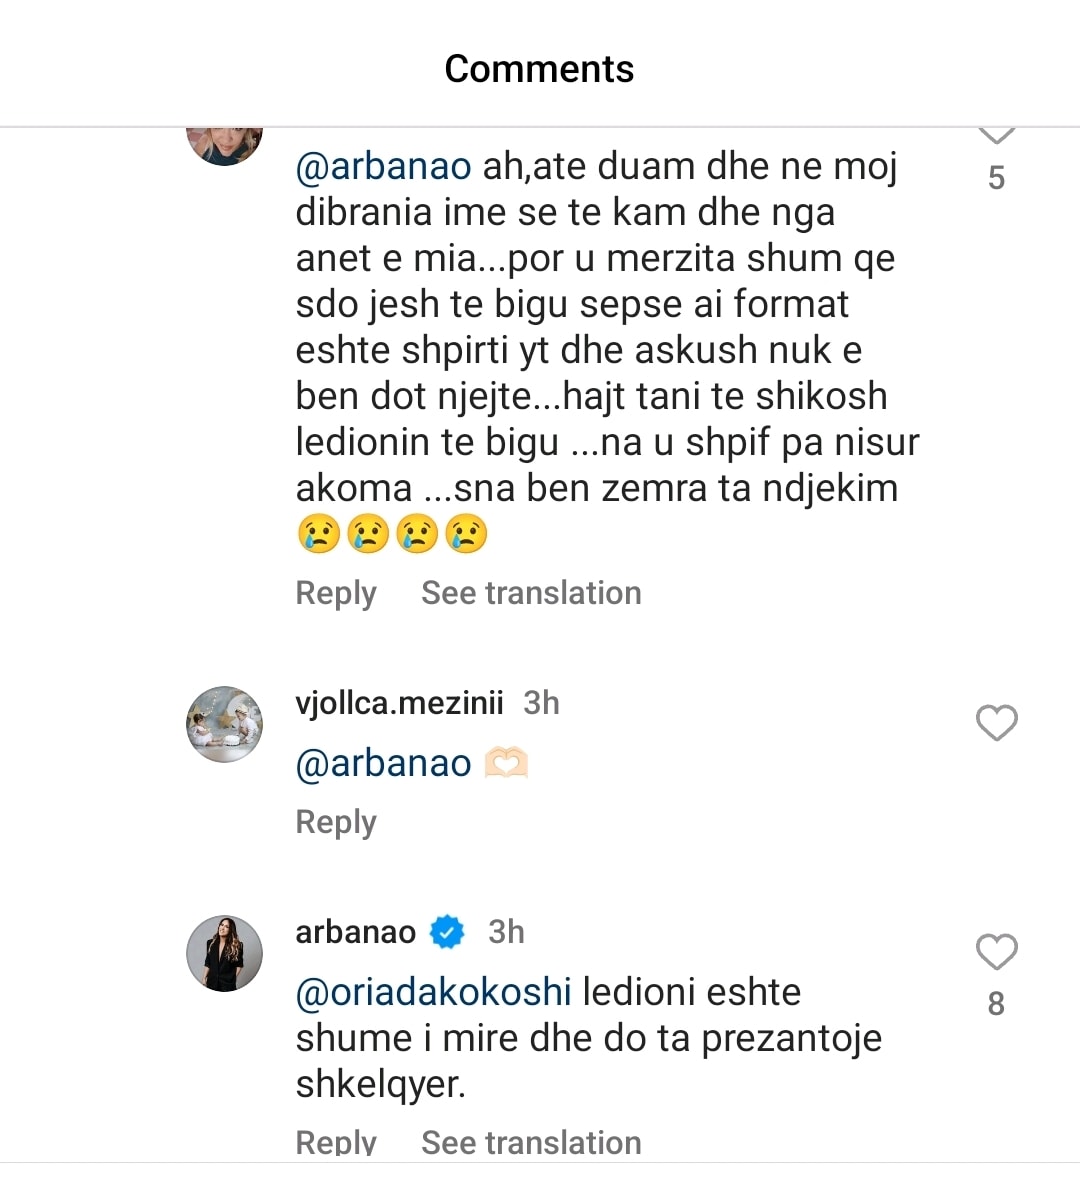Image resolution: width=1080 pixels, height=1183 pixels.
Task: Show translation of arbanao's comment
Action: [531, 1142]
